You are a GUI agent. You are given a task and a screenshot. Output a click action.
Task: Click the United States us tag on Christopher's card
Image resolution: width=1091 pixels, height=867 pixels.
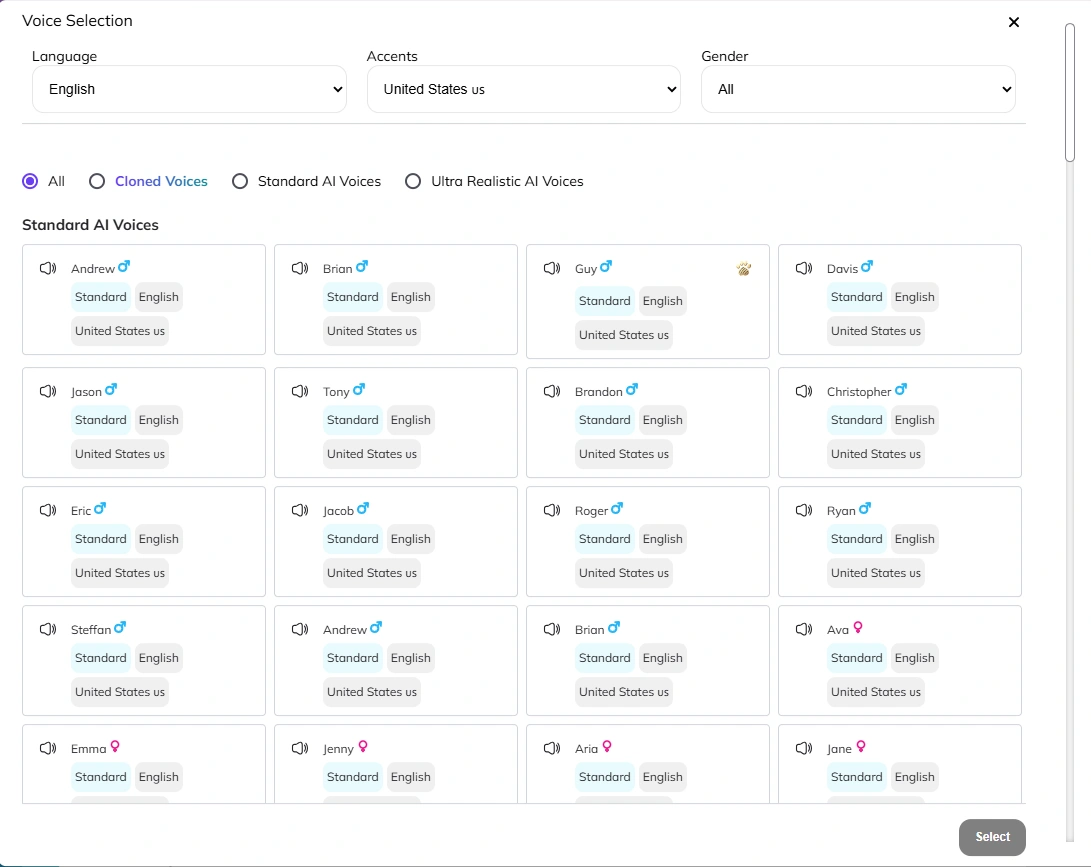[875, 454]
